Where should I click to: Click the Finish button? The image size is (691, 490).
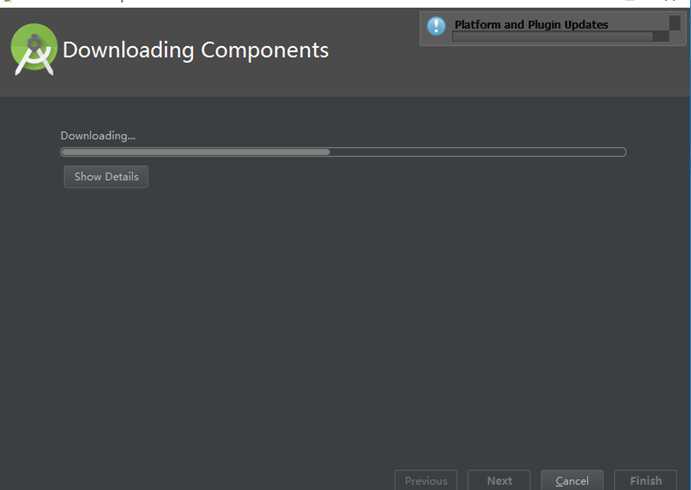click(x=646, y=480)
